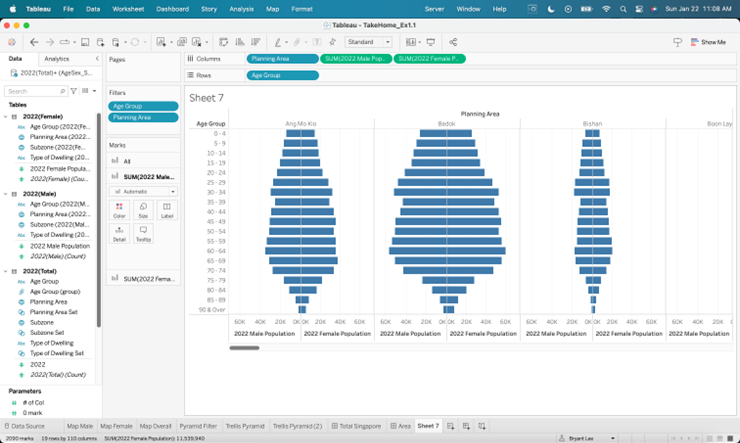Open the Trellis Pyramid sheet tab
Viewport: 740px width, 443px height.
click(244, 426)
